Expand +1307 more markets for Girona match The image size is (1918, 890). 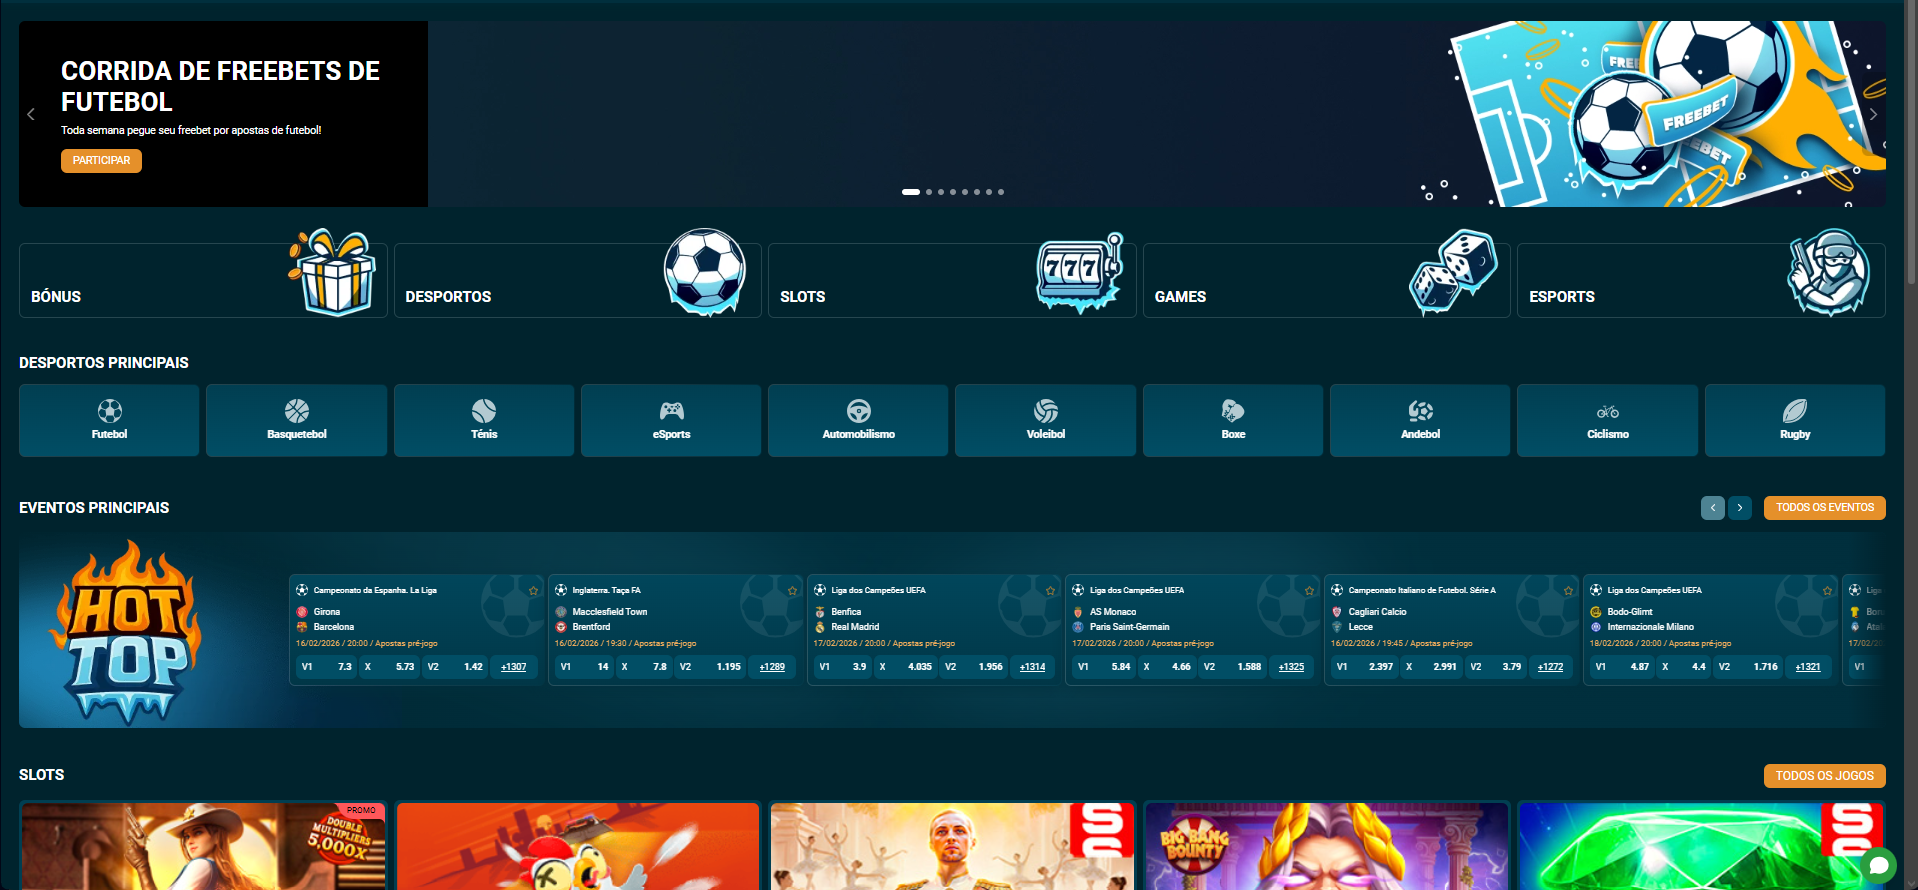tap(514, 667)
